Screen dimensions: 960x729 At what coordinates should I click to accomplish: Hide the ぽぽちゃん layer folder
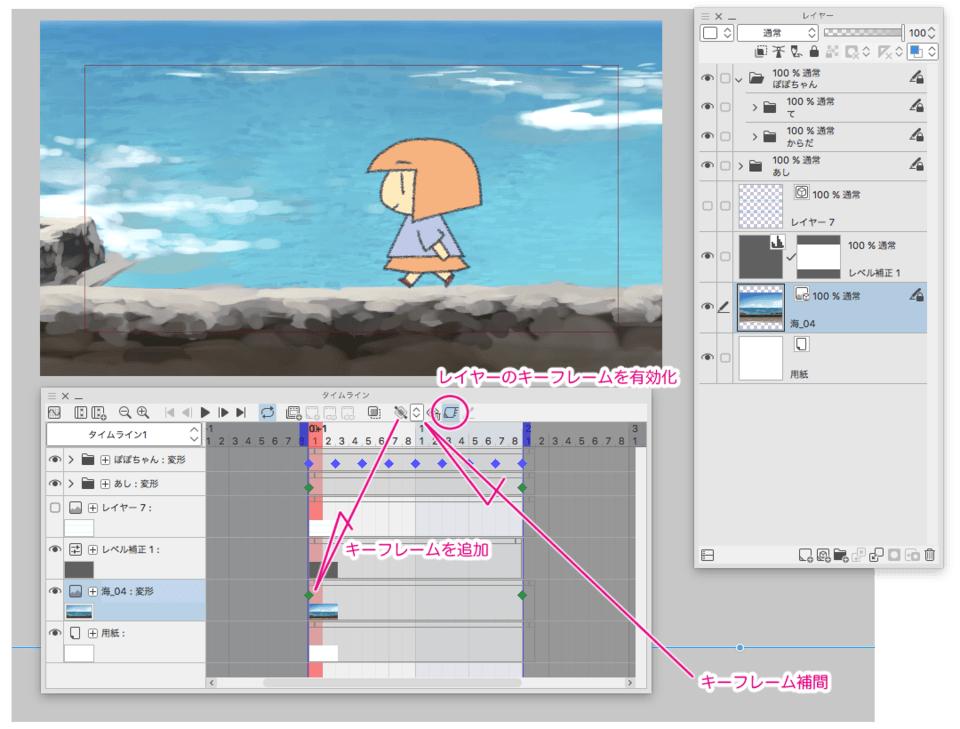click(x=710, y=77)
